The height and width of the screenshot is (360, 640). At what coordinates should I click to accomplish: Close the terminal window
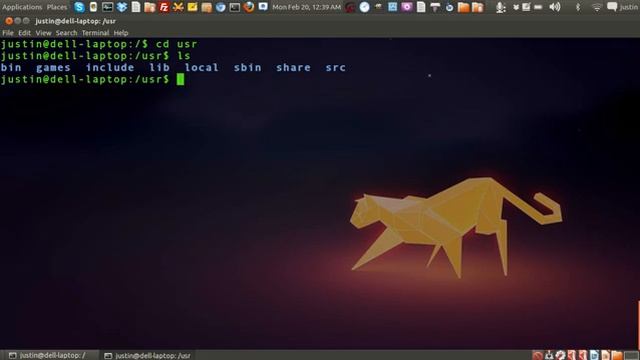(x=9, y=20)
